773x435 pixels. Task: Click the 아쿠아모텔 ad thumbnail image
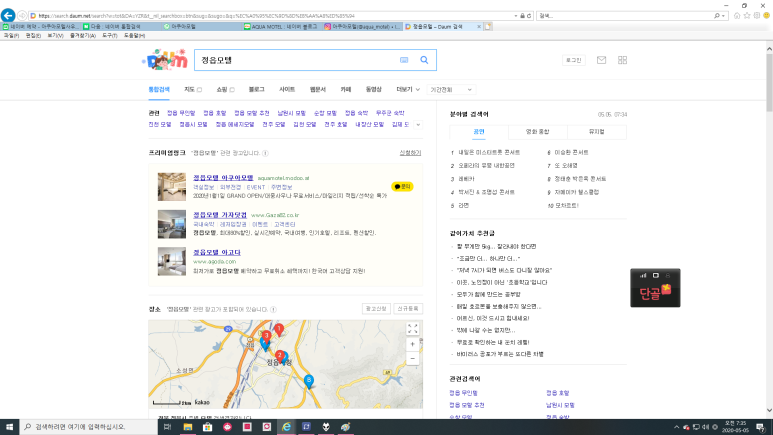tap(172, 186)
